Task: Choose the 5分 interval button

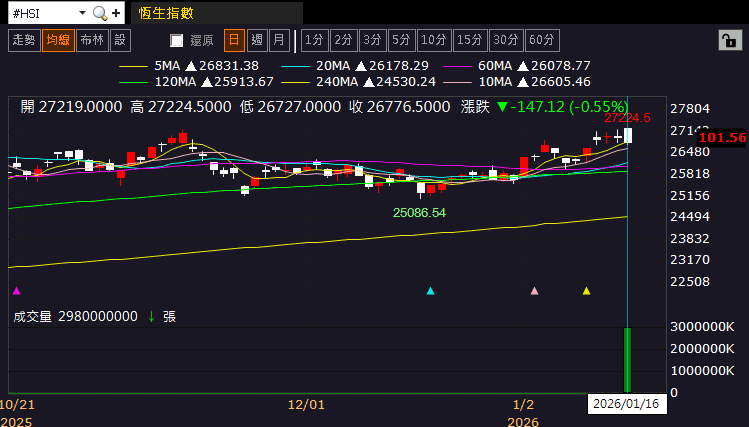Action: pyautogui.click(x=401, y=40)
